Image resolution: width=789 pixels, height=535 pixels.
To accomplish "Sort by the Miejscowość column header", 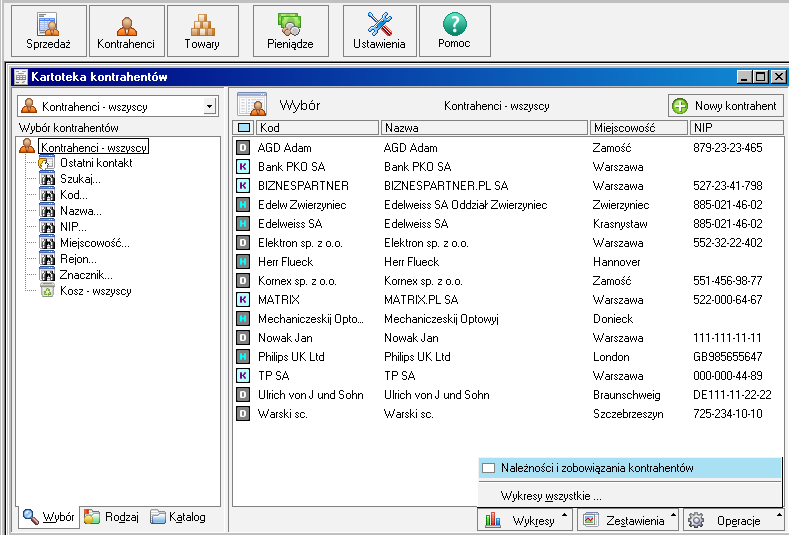I will point(639,128).
